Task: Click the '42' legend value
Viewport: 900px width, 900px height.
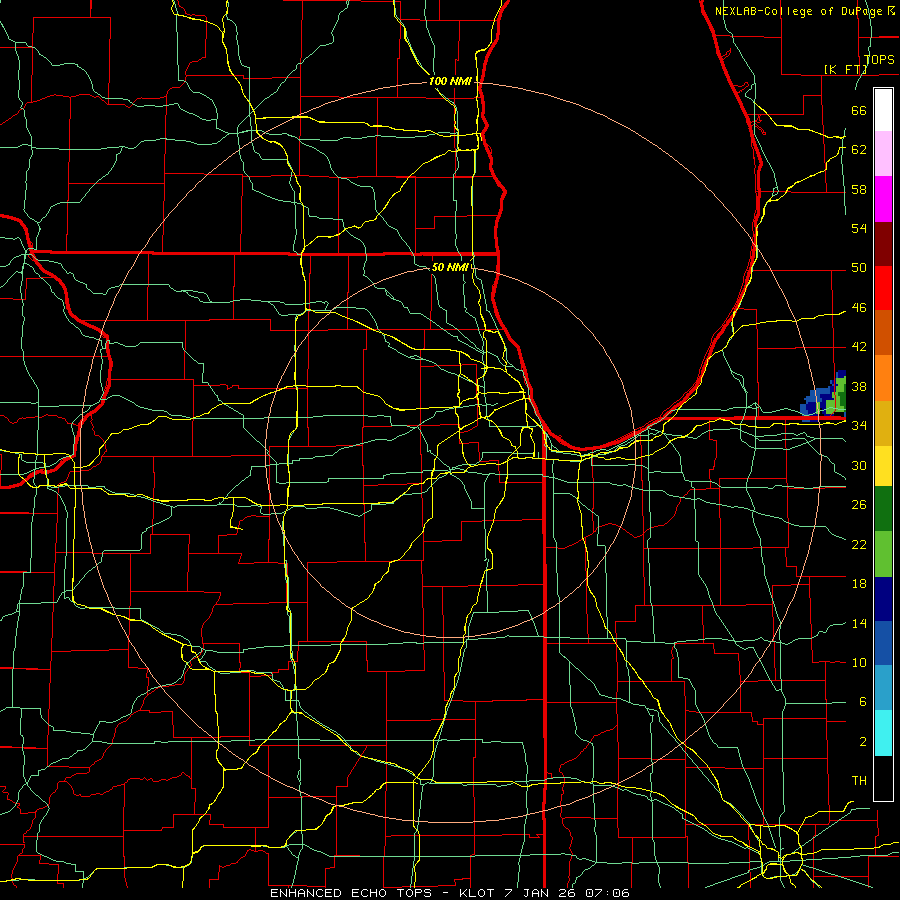Action: [x=859, y=346]
